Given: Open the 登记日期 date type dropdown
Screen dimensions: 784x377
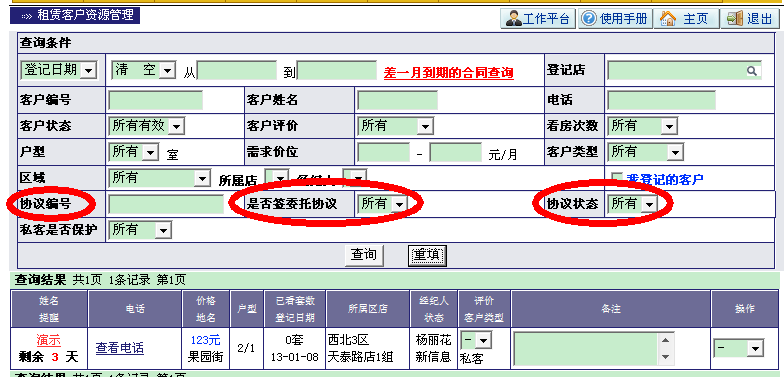Looking at the screenshot, I should (58, 70).
